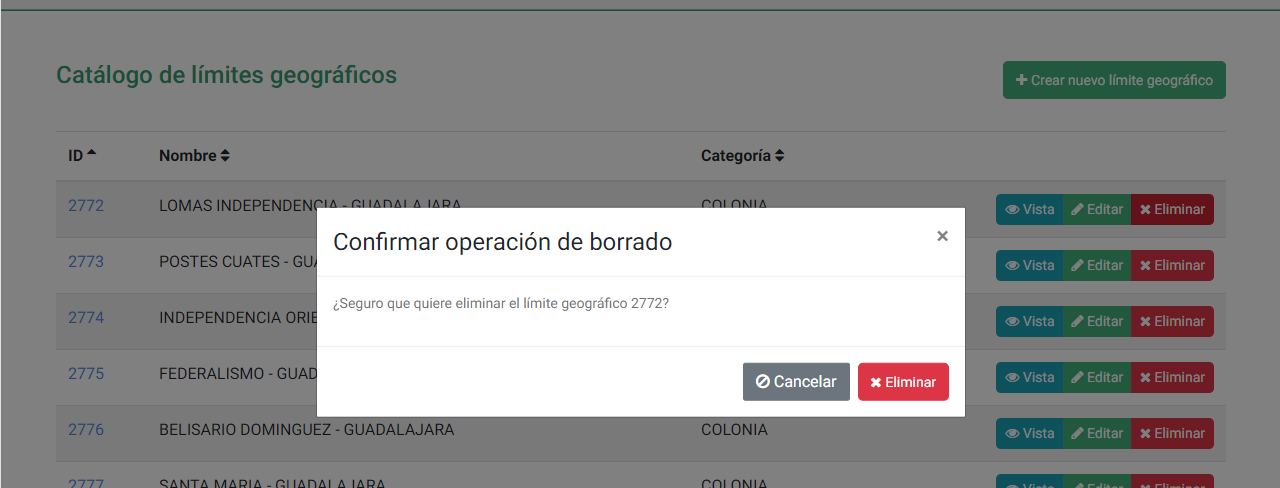1280x488 pixels.
Task: Edit row 2774 with Editar button
Action: click(x=1097, y=321)
